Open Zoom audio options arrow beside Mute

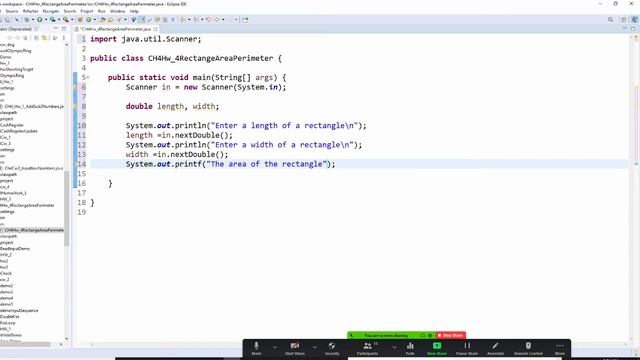tap(275, 347)
